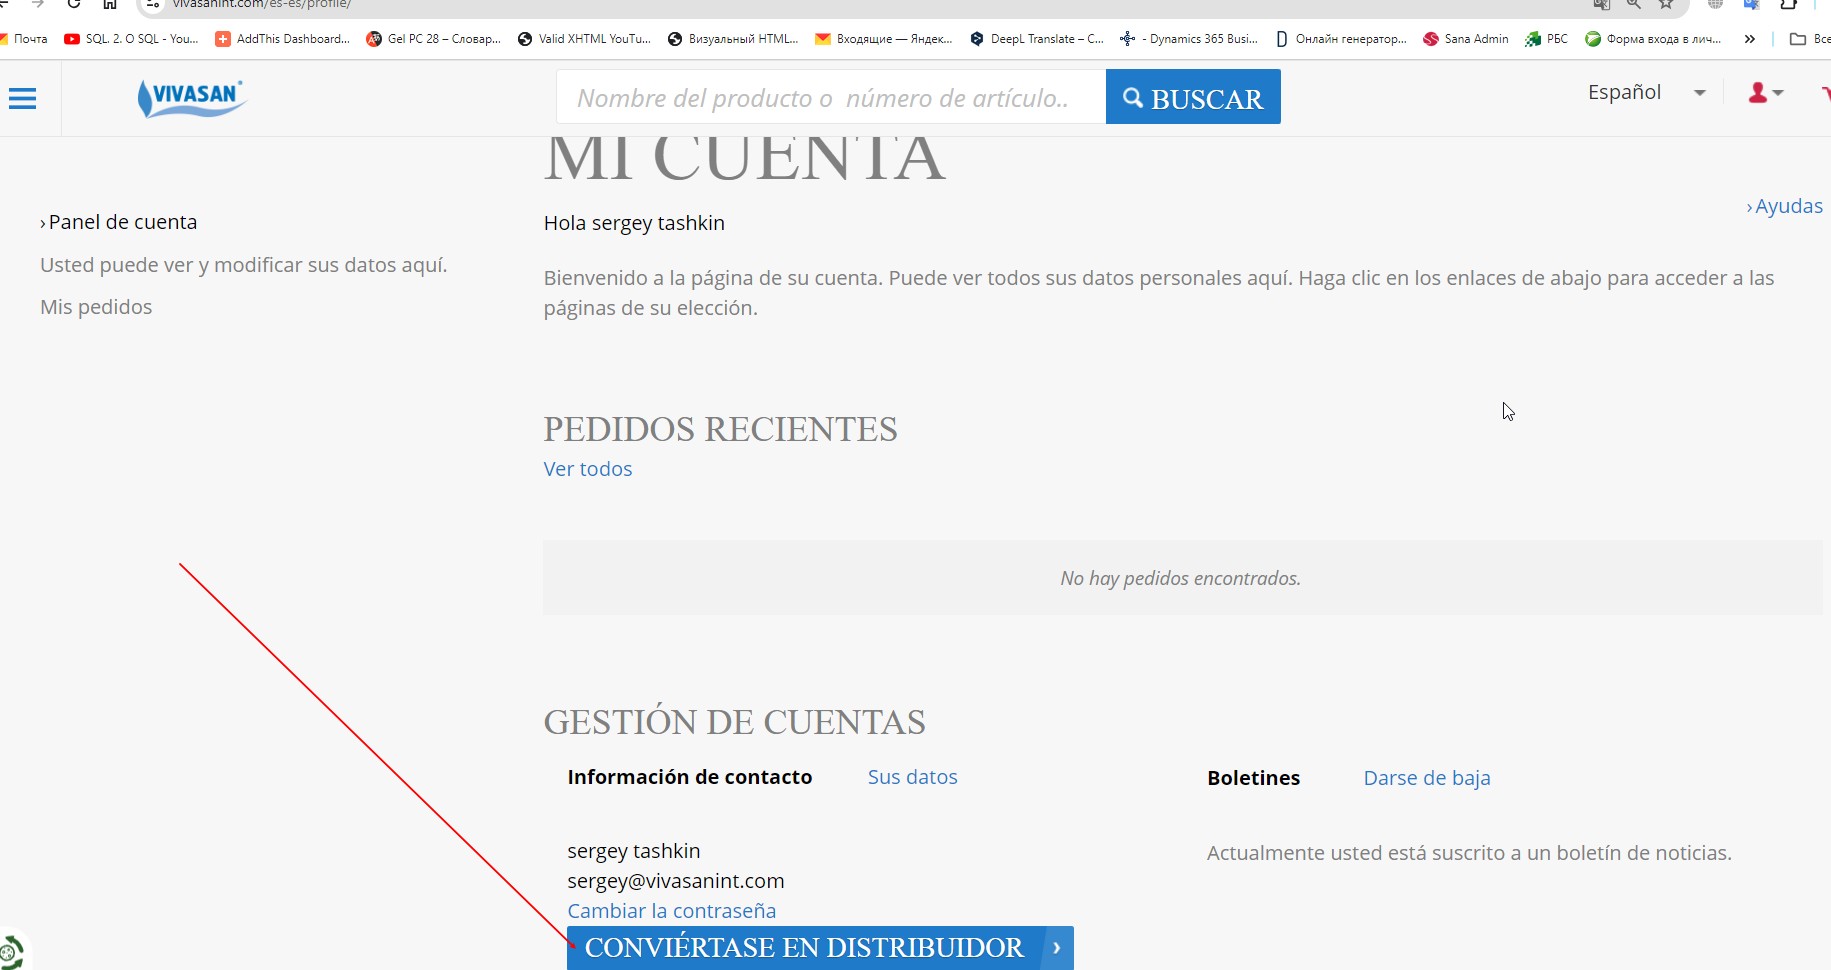This screenshot has width=1831, height=970.
Task: Open the Входящие Яндекс bookmark
Action: [884, 39]
